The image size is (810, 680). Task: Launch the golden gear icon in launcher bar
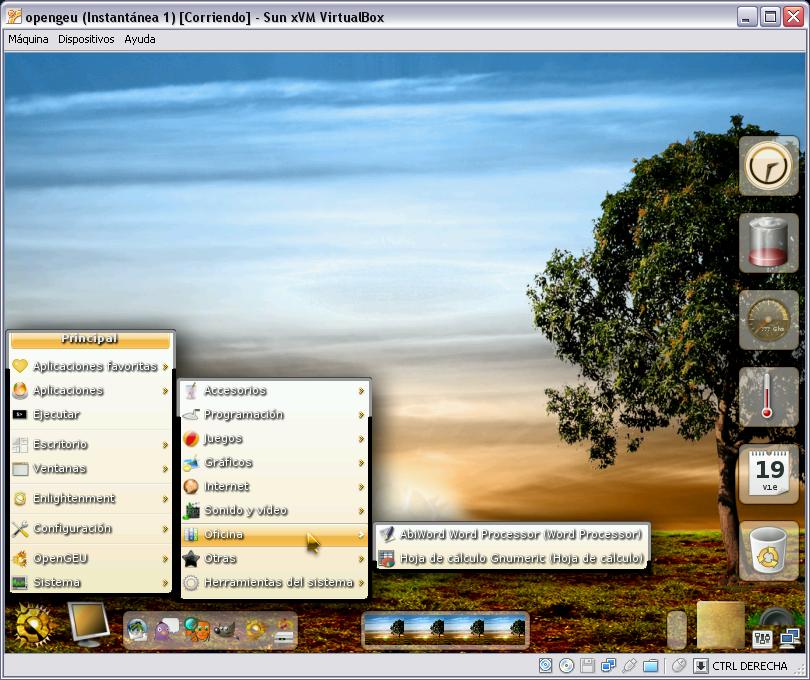pyautogui.click(x=255, y=630)
